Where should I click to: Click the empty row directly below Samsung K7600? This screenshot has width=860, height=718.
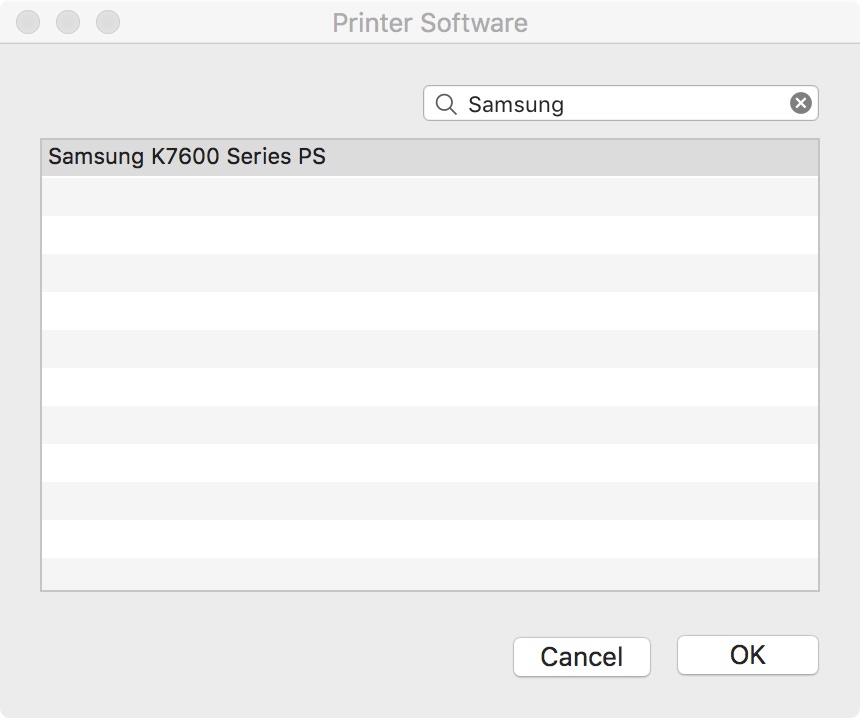tap(429, 196)
